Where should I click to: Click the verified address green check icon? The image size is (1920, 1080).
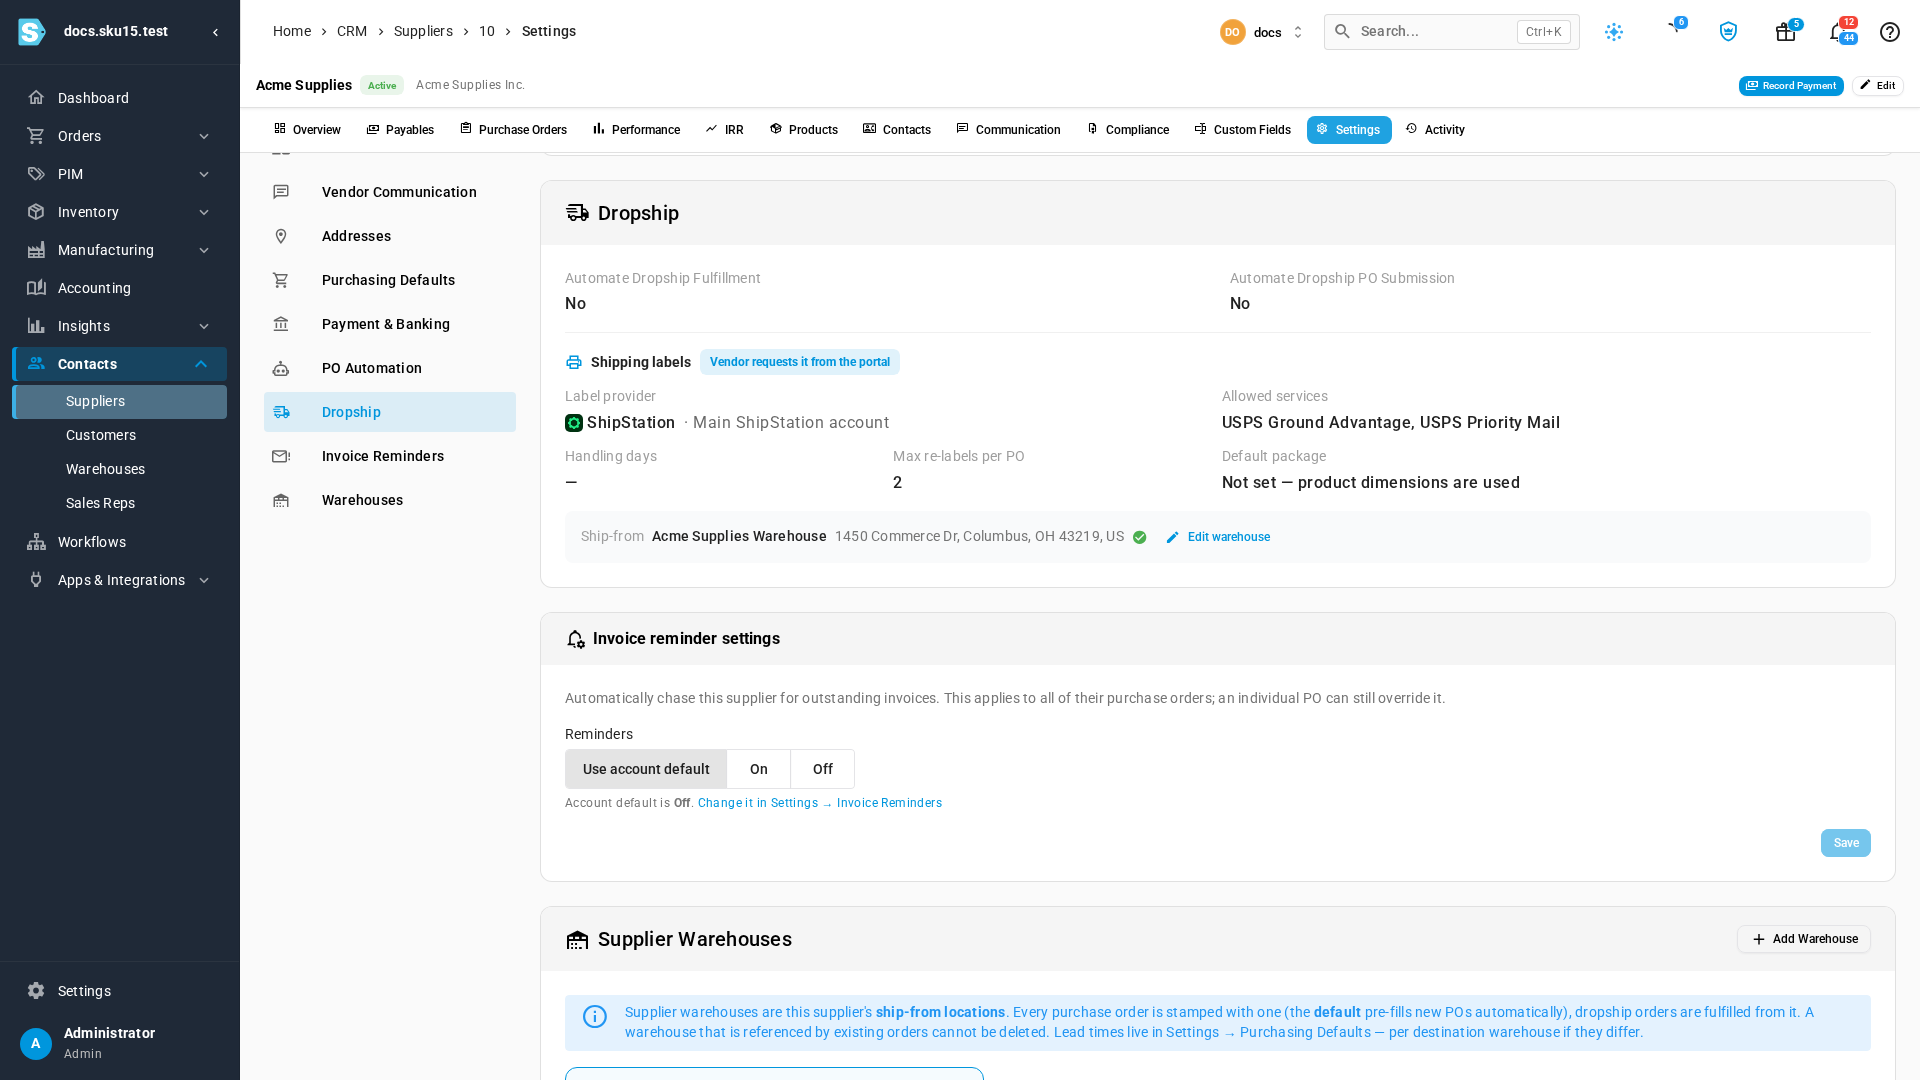(x=1140, y=537)
